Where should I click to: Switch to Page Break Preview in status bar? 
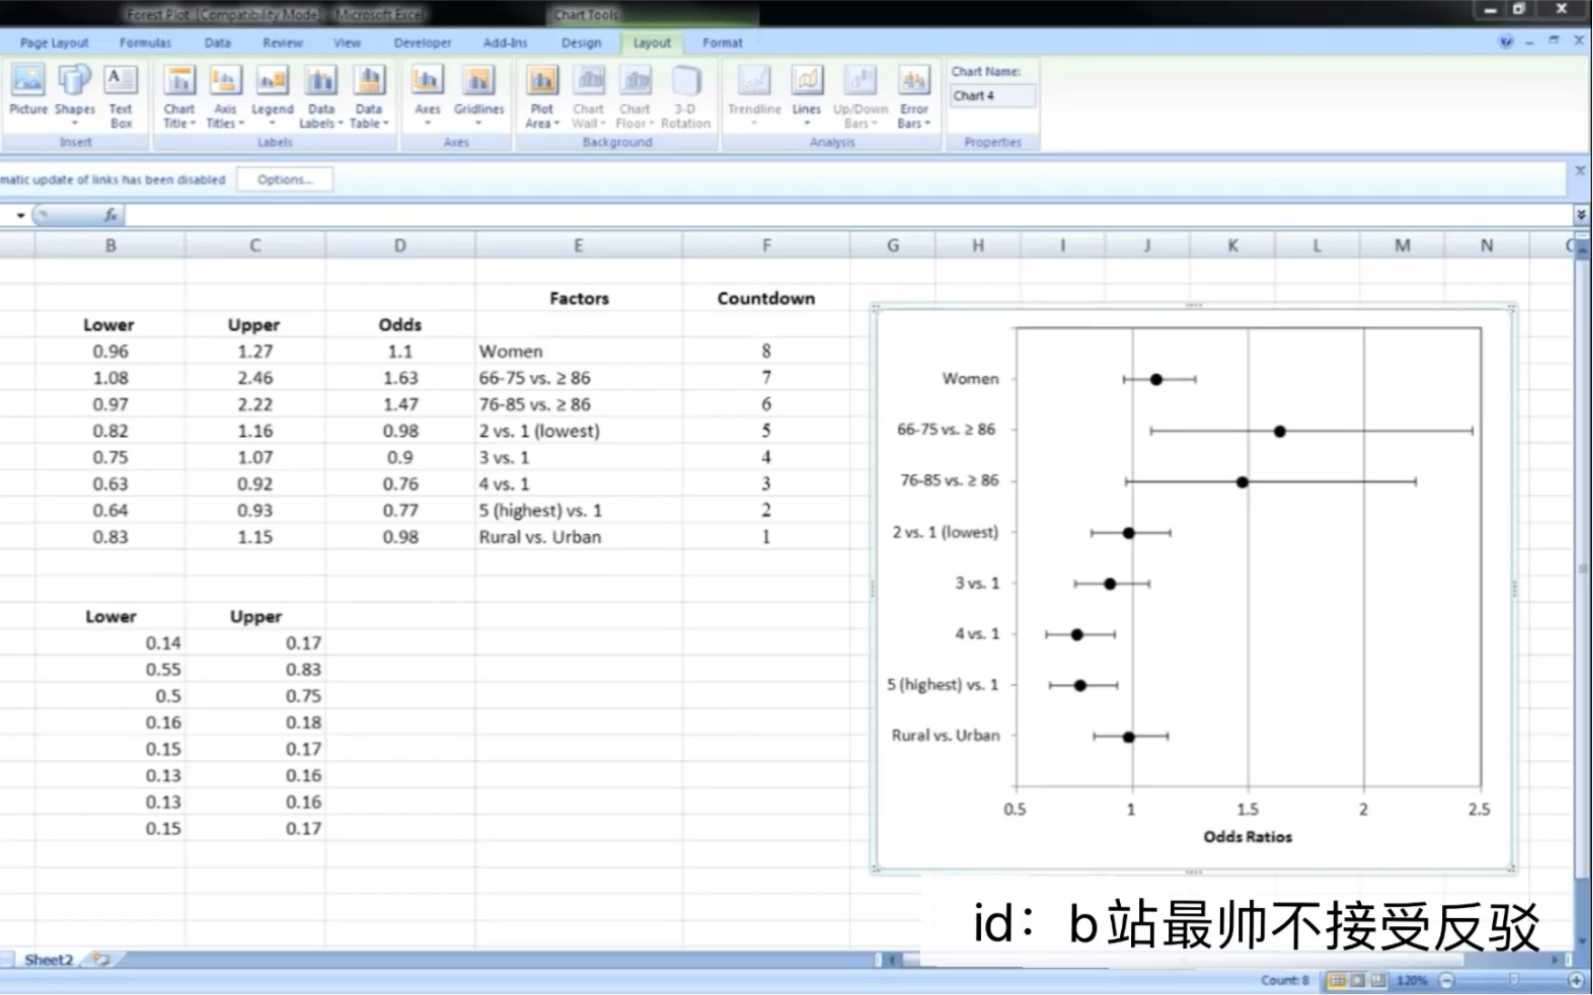[1378, 981]
